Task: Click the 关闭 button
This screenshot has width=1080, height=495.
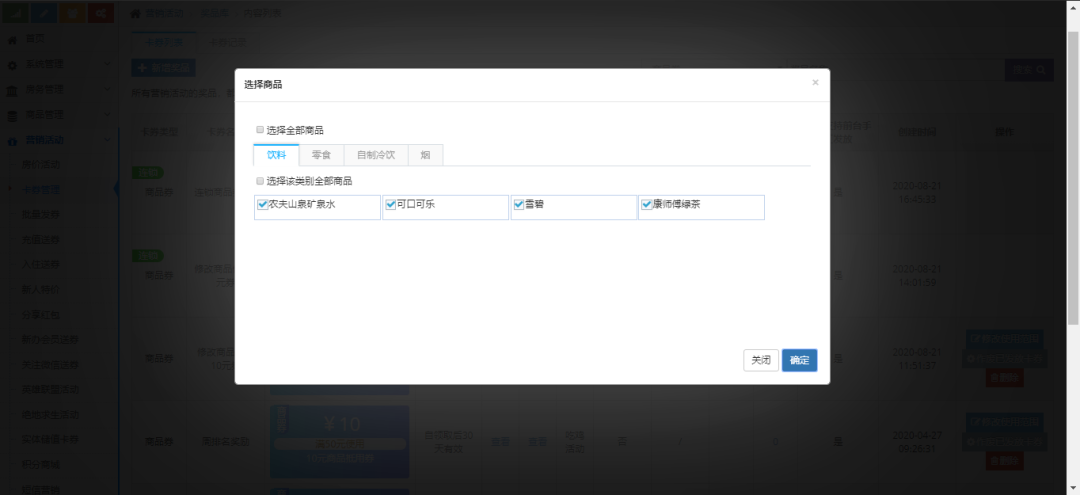Action: coord(761,360)
